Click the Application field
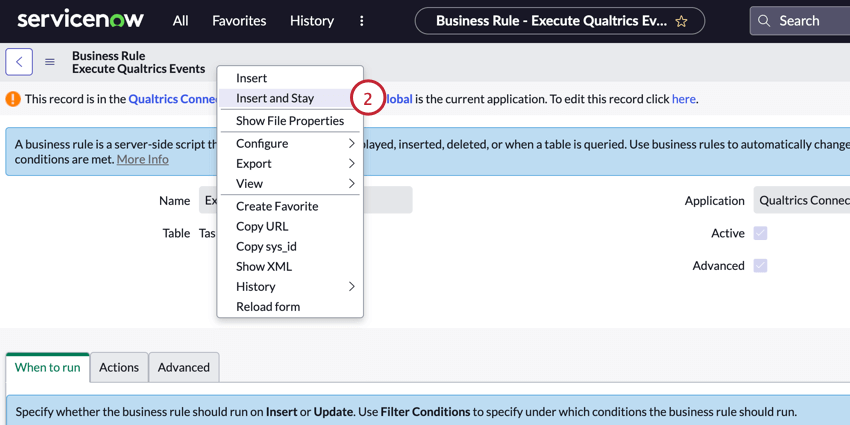 point(802,200)
